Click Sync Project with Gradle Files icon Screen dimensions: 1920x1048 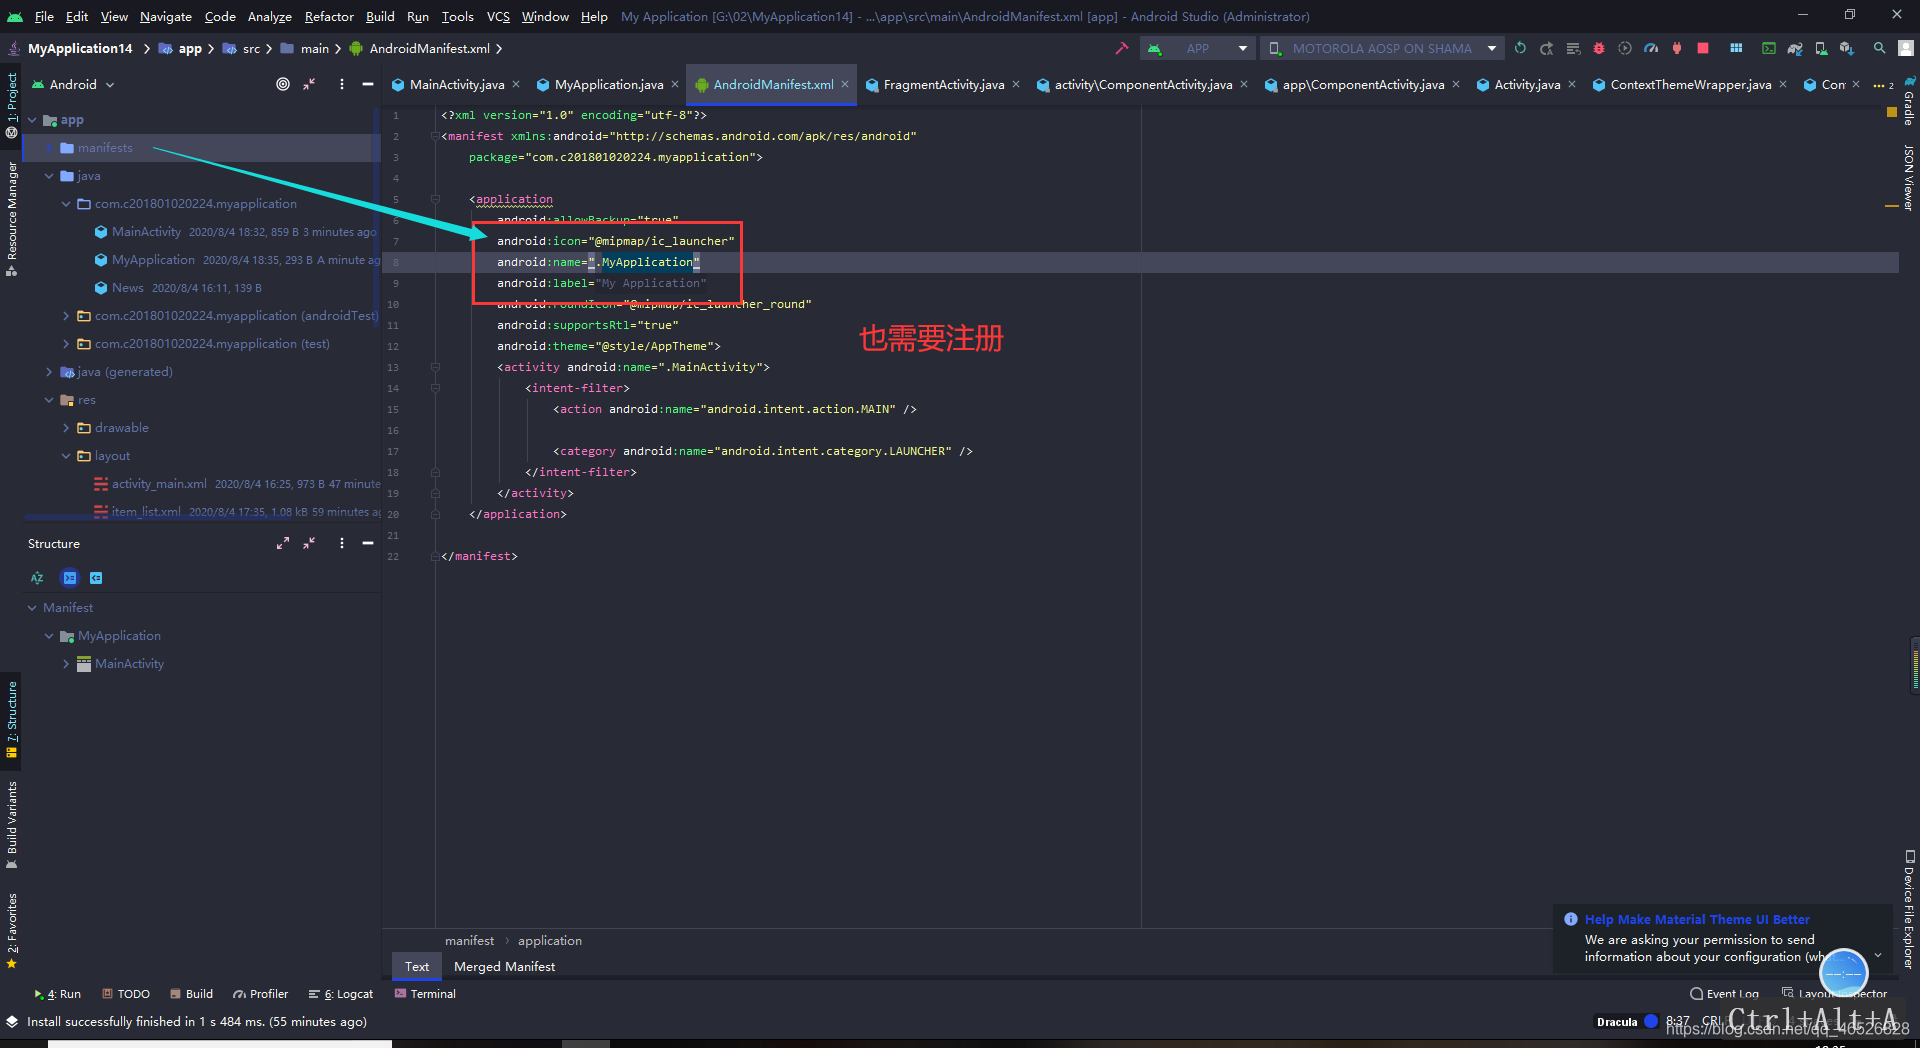coord(1795,48)
